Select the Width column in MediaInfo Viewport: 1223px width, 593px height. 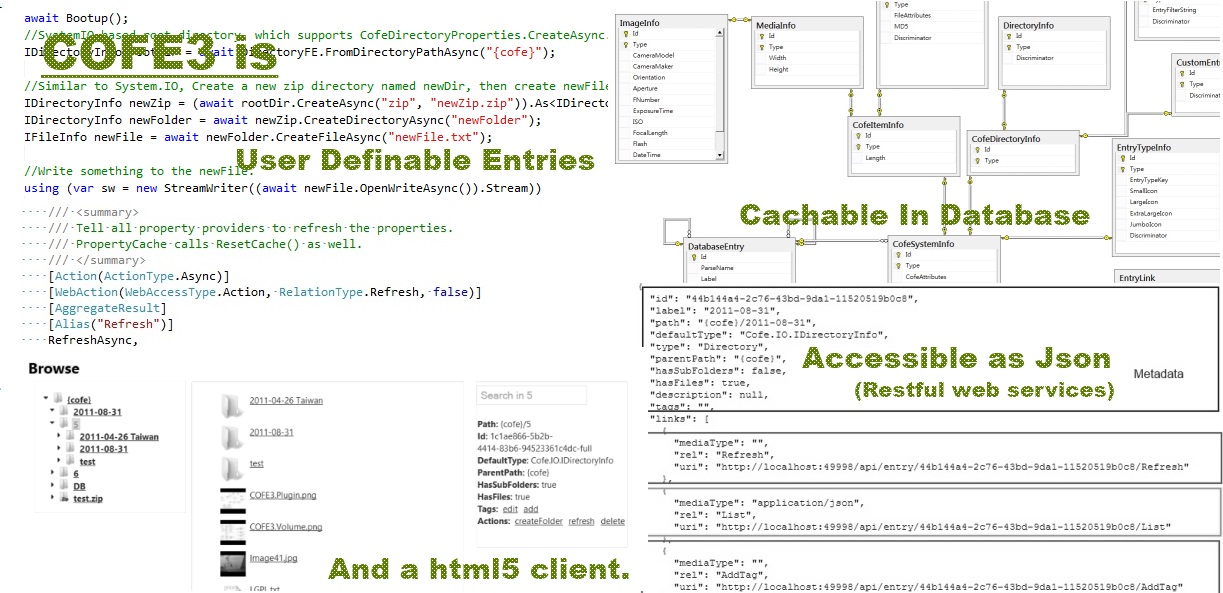click(x=778, y=58)
